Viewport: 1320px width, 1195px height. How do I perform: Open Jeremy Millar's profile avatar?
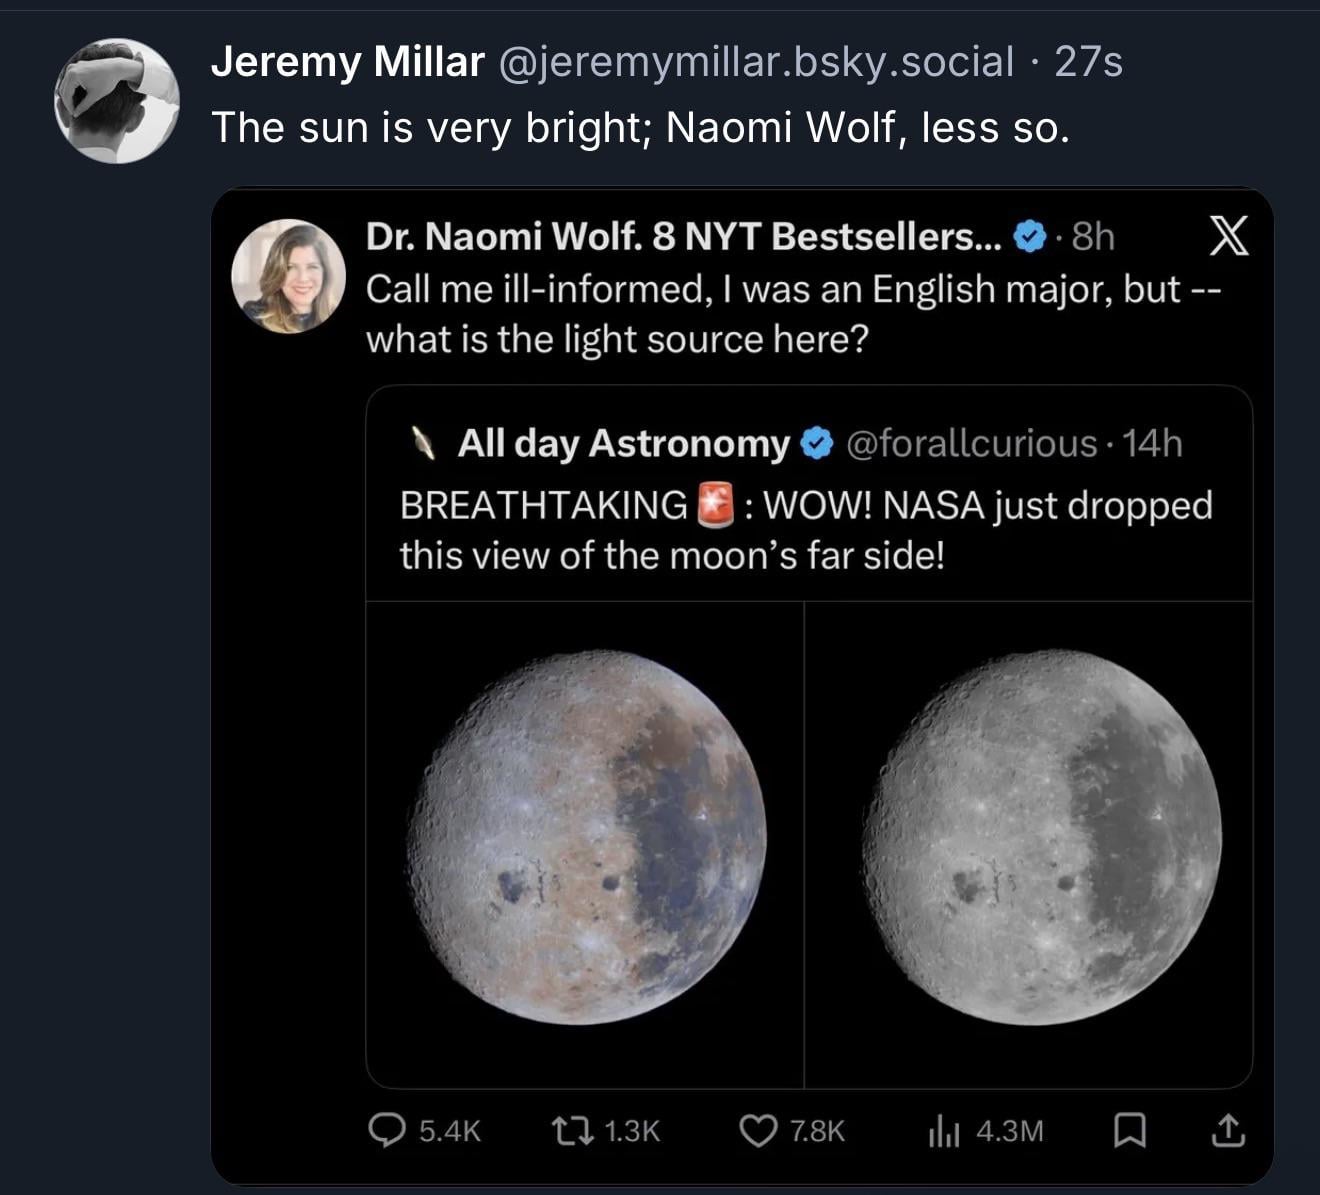[x=117, y=101]
